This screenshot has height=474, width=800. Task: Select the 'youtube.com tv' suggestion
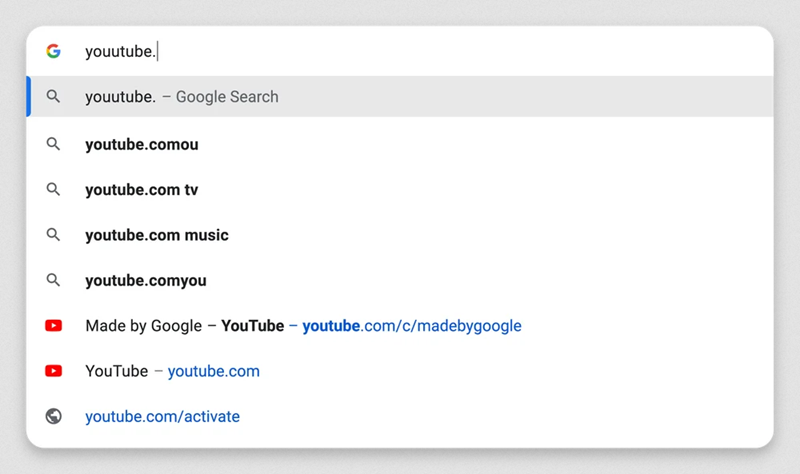142,190
